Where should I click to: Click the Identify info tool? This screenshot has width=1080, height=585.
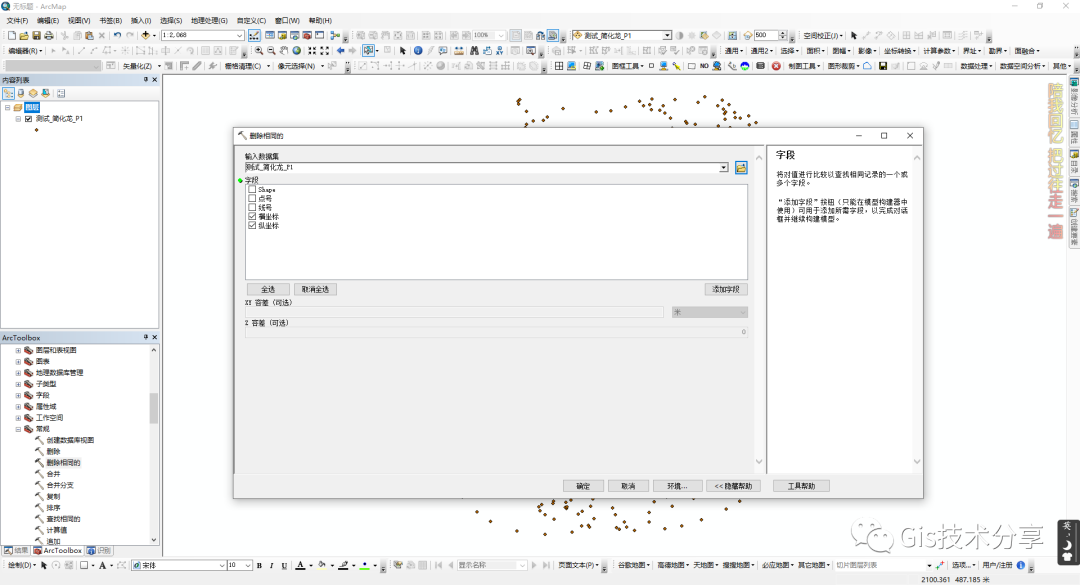[418, 50]
